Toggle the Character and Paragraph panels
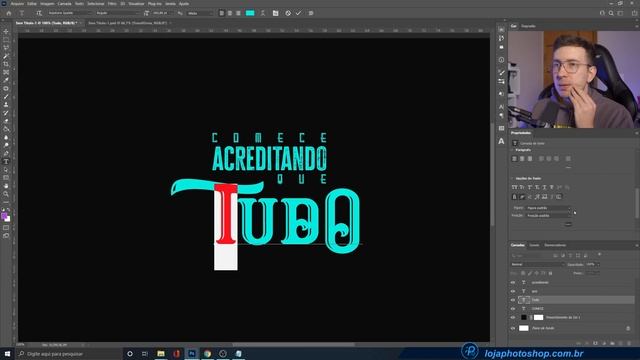Screen dimensions: 640x360 [276, 13]
